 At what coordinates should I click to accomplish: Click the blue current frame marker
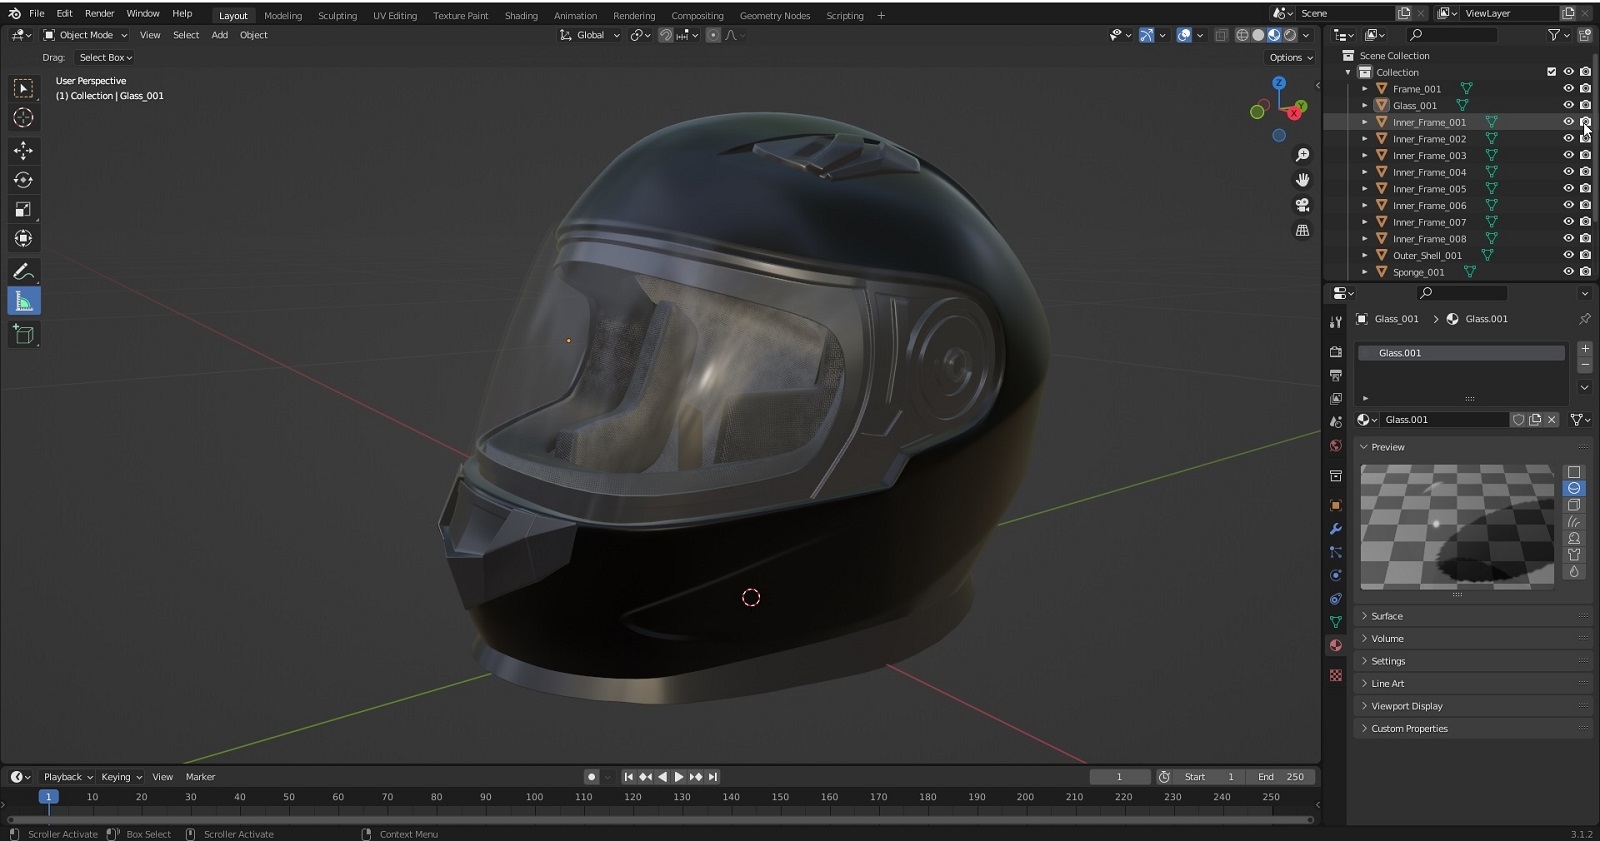click(x=47, y=797)
